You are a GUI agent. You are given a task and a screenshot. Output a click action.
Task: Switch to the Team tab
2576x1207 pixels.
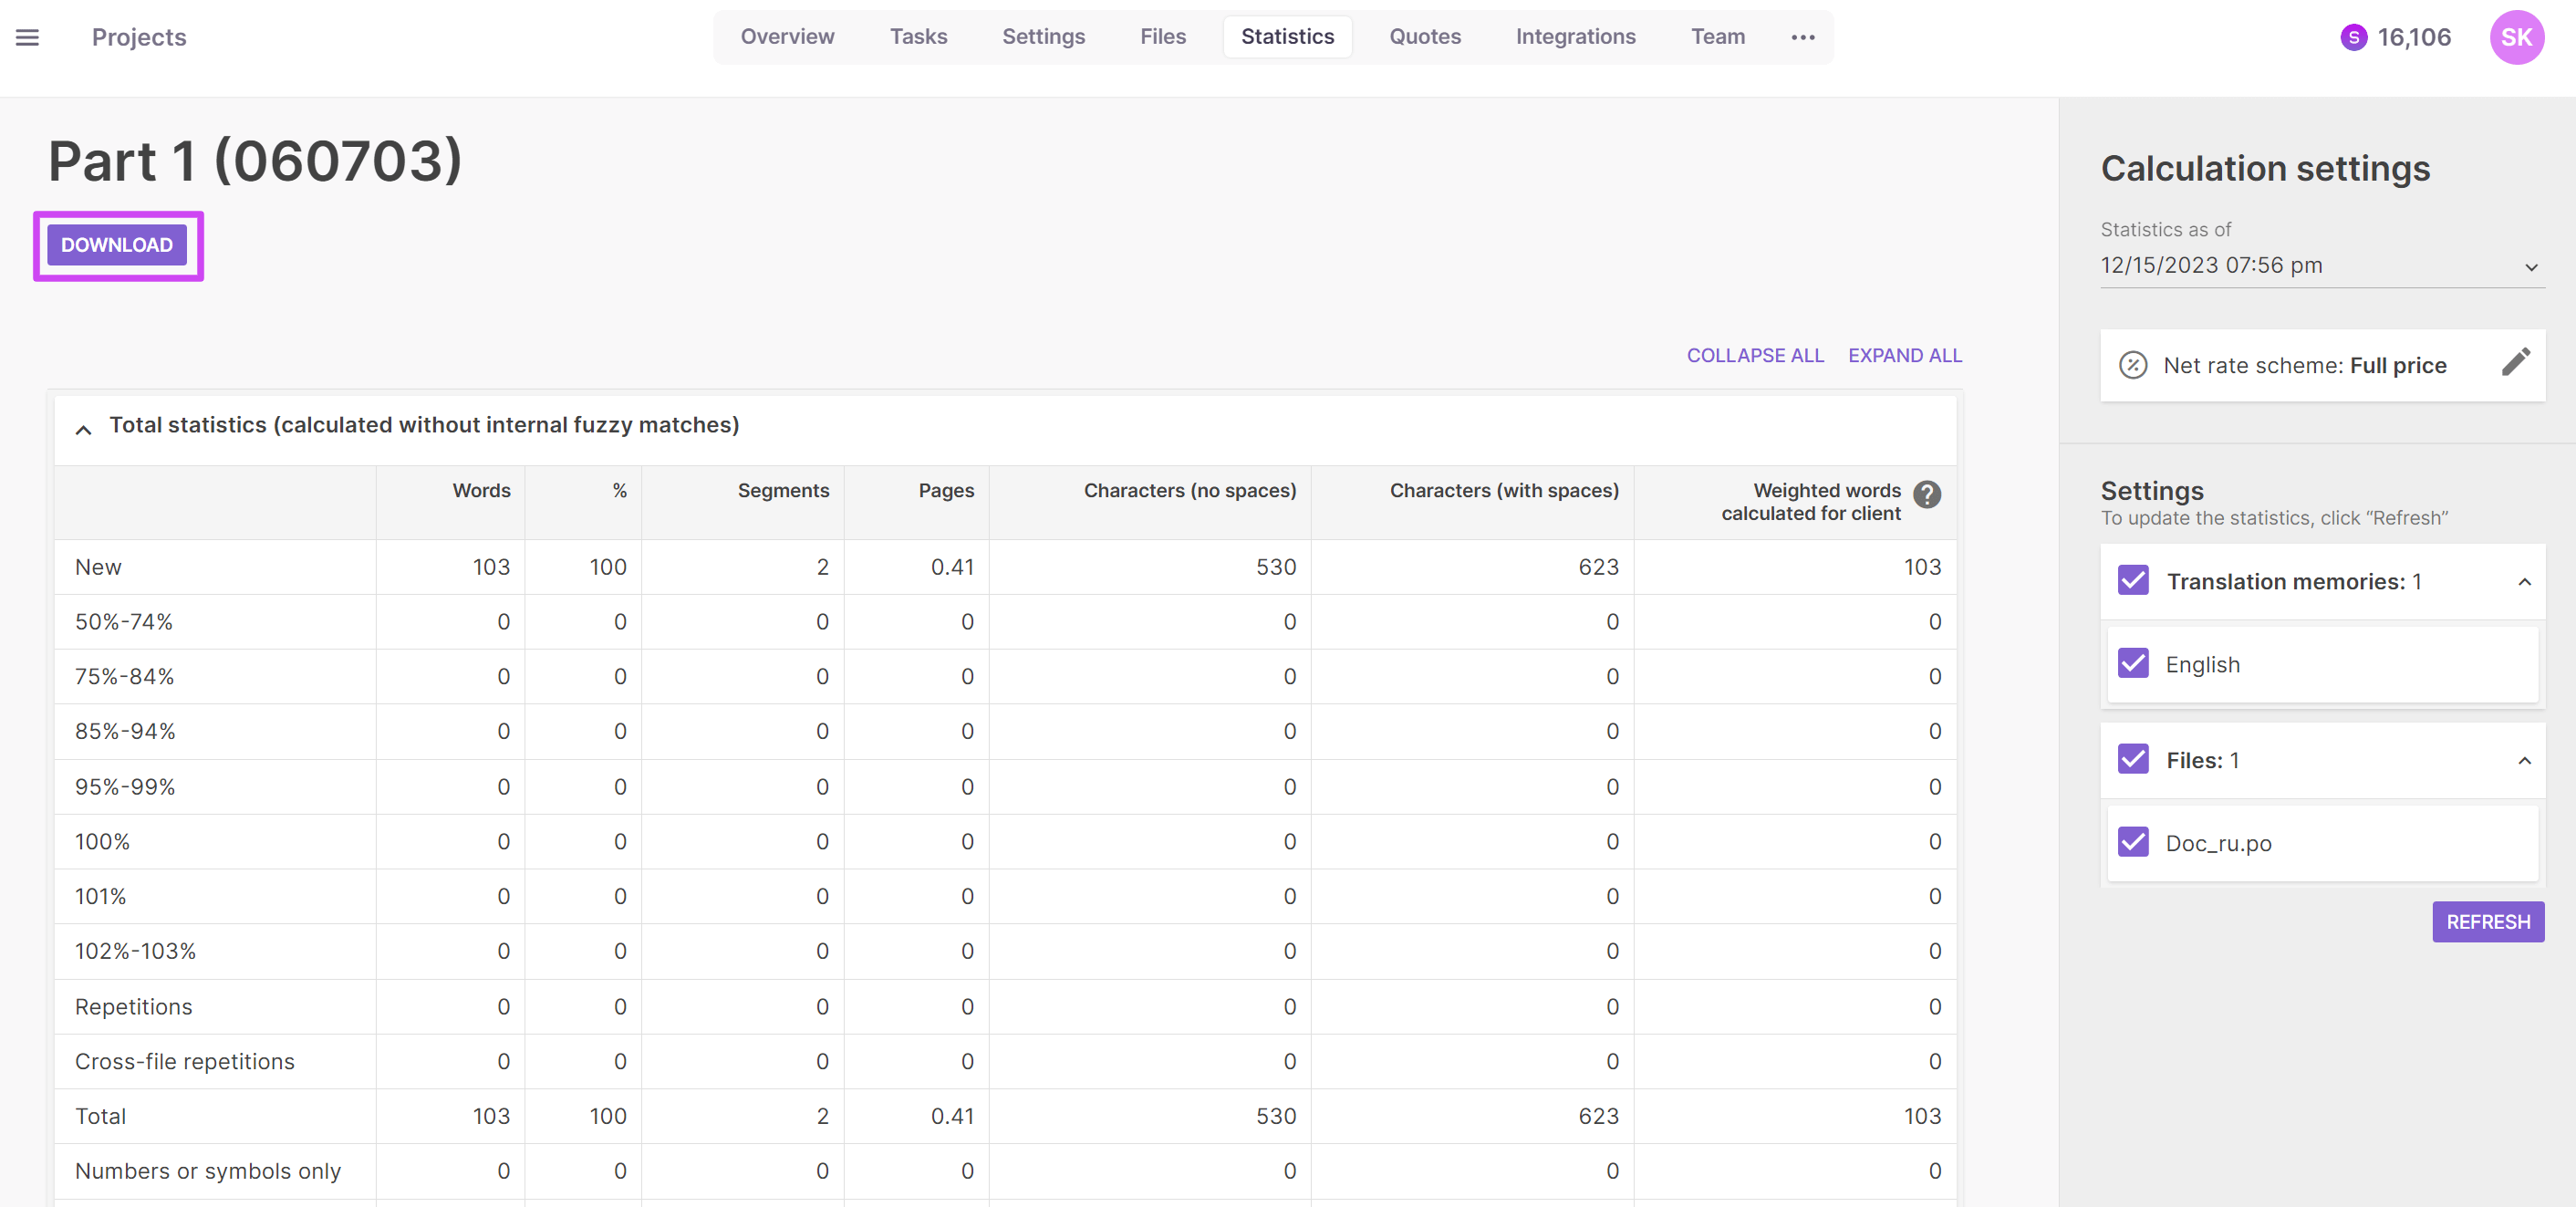pyautogui.click(x=1717, y=37)
